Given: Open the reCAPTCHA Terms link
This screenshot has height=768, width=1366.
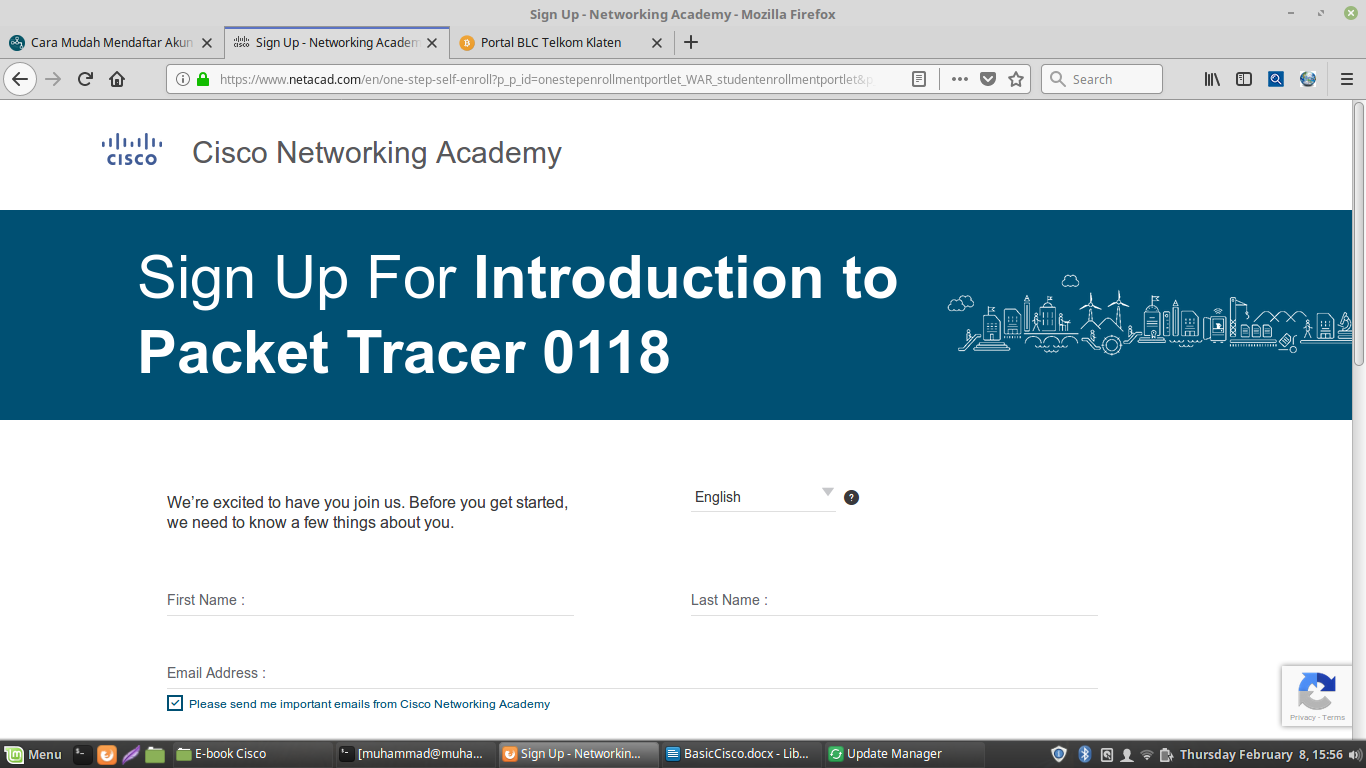Looking at the screenshot, I should coord(1334,717).
